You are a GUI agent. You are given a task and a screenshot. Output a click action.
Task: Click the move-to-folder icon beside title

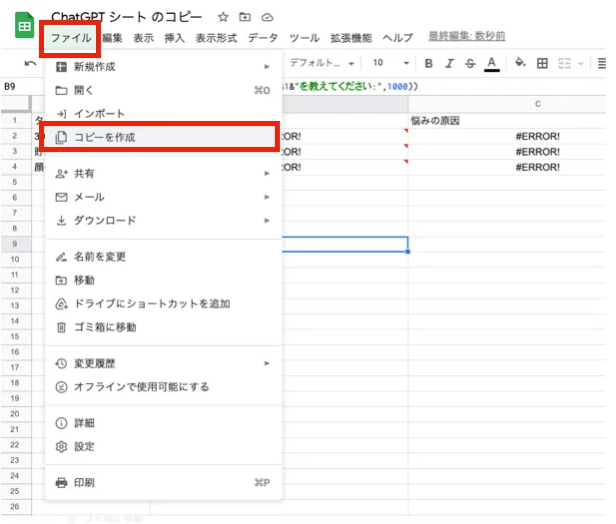coord(245,17)
